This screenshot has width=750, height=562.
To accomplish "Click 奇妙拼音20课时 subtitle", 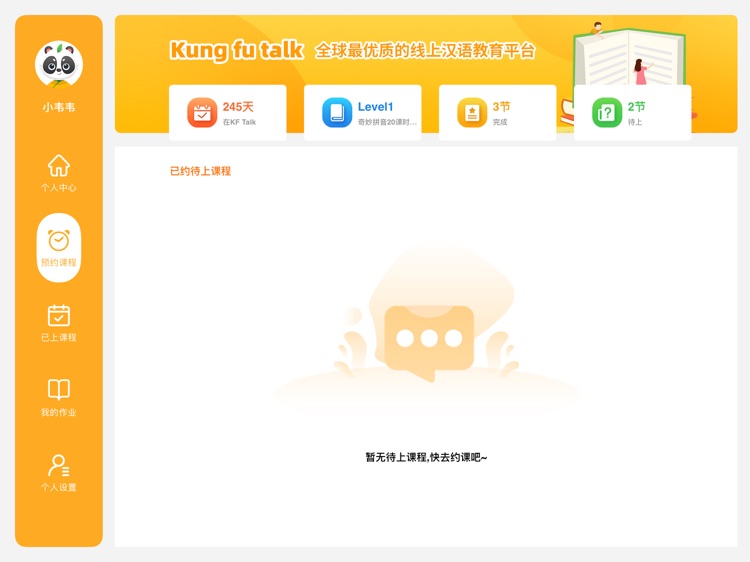I will coord(387,122).
